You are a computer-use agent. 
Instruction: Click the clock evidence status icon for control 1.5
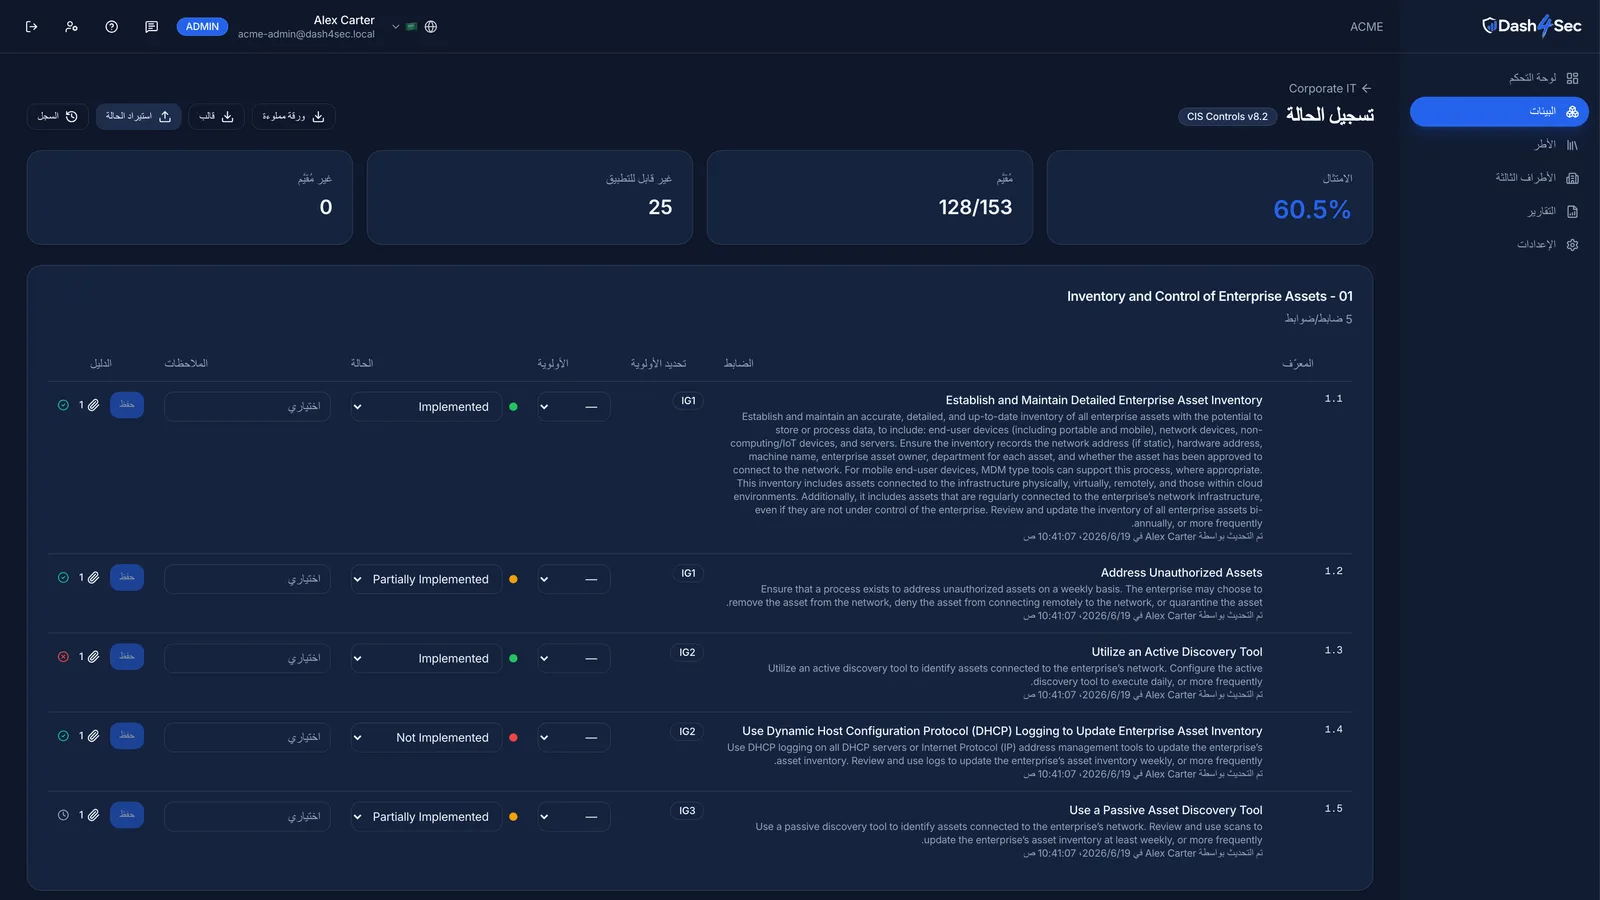[x=63, y=815]
